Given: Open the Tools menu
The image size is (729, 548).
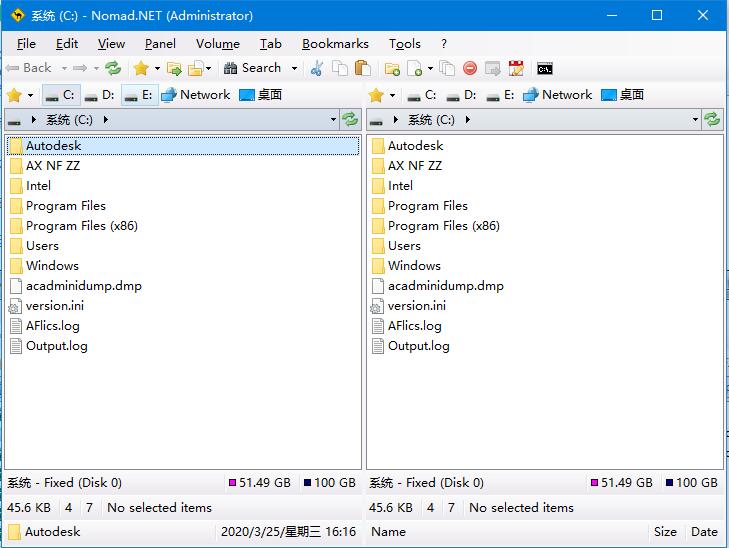Looking at the screenshot, I should click(404, 44).
